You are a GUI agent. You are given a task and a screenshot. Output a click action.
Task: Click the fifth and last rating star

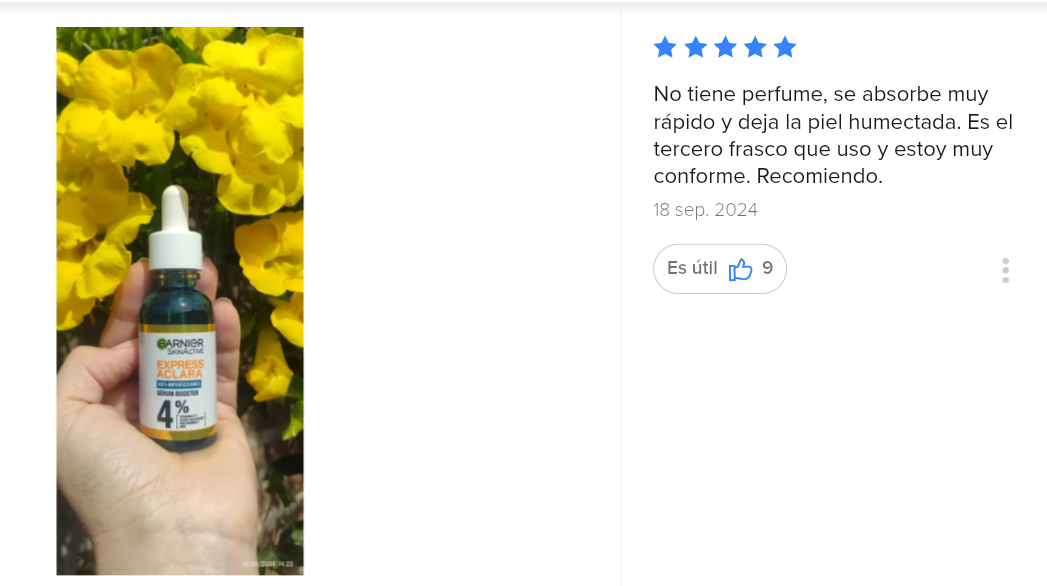(785, 47)
